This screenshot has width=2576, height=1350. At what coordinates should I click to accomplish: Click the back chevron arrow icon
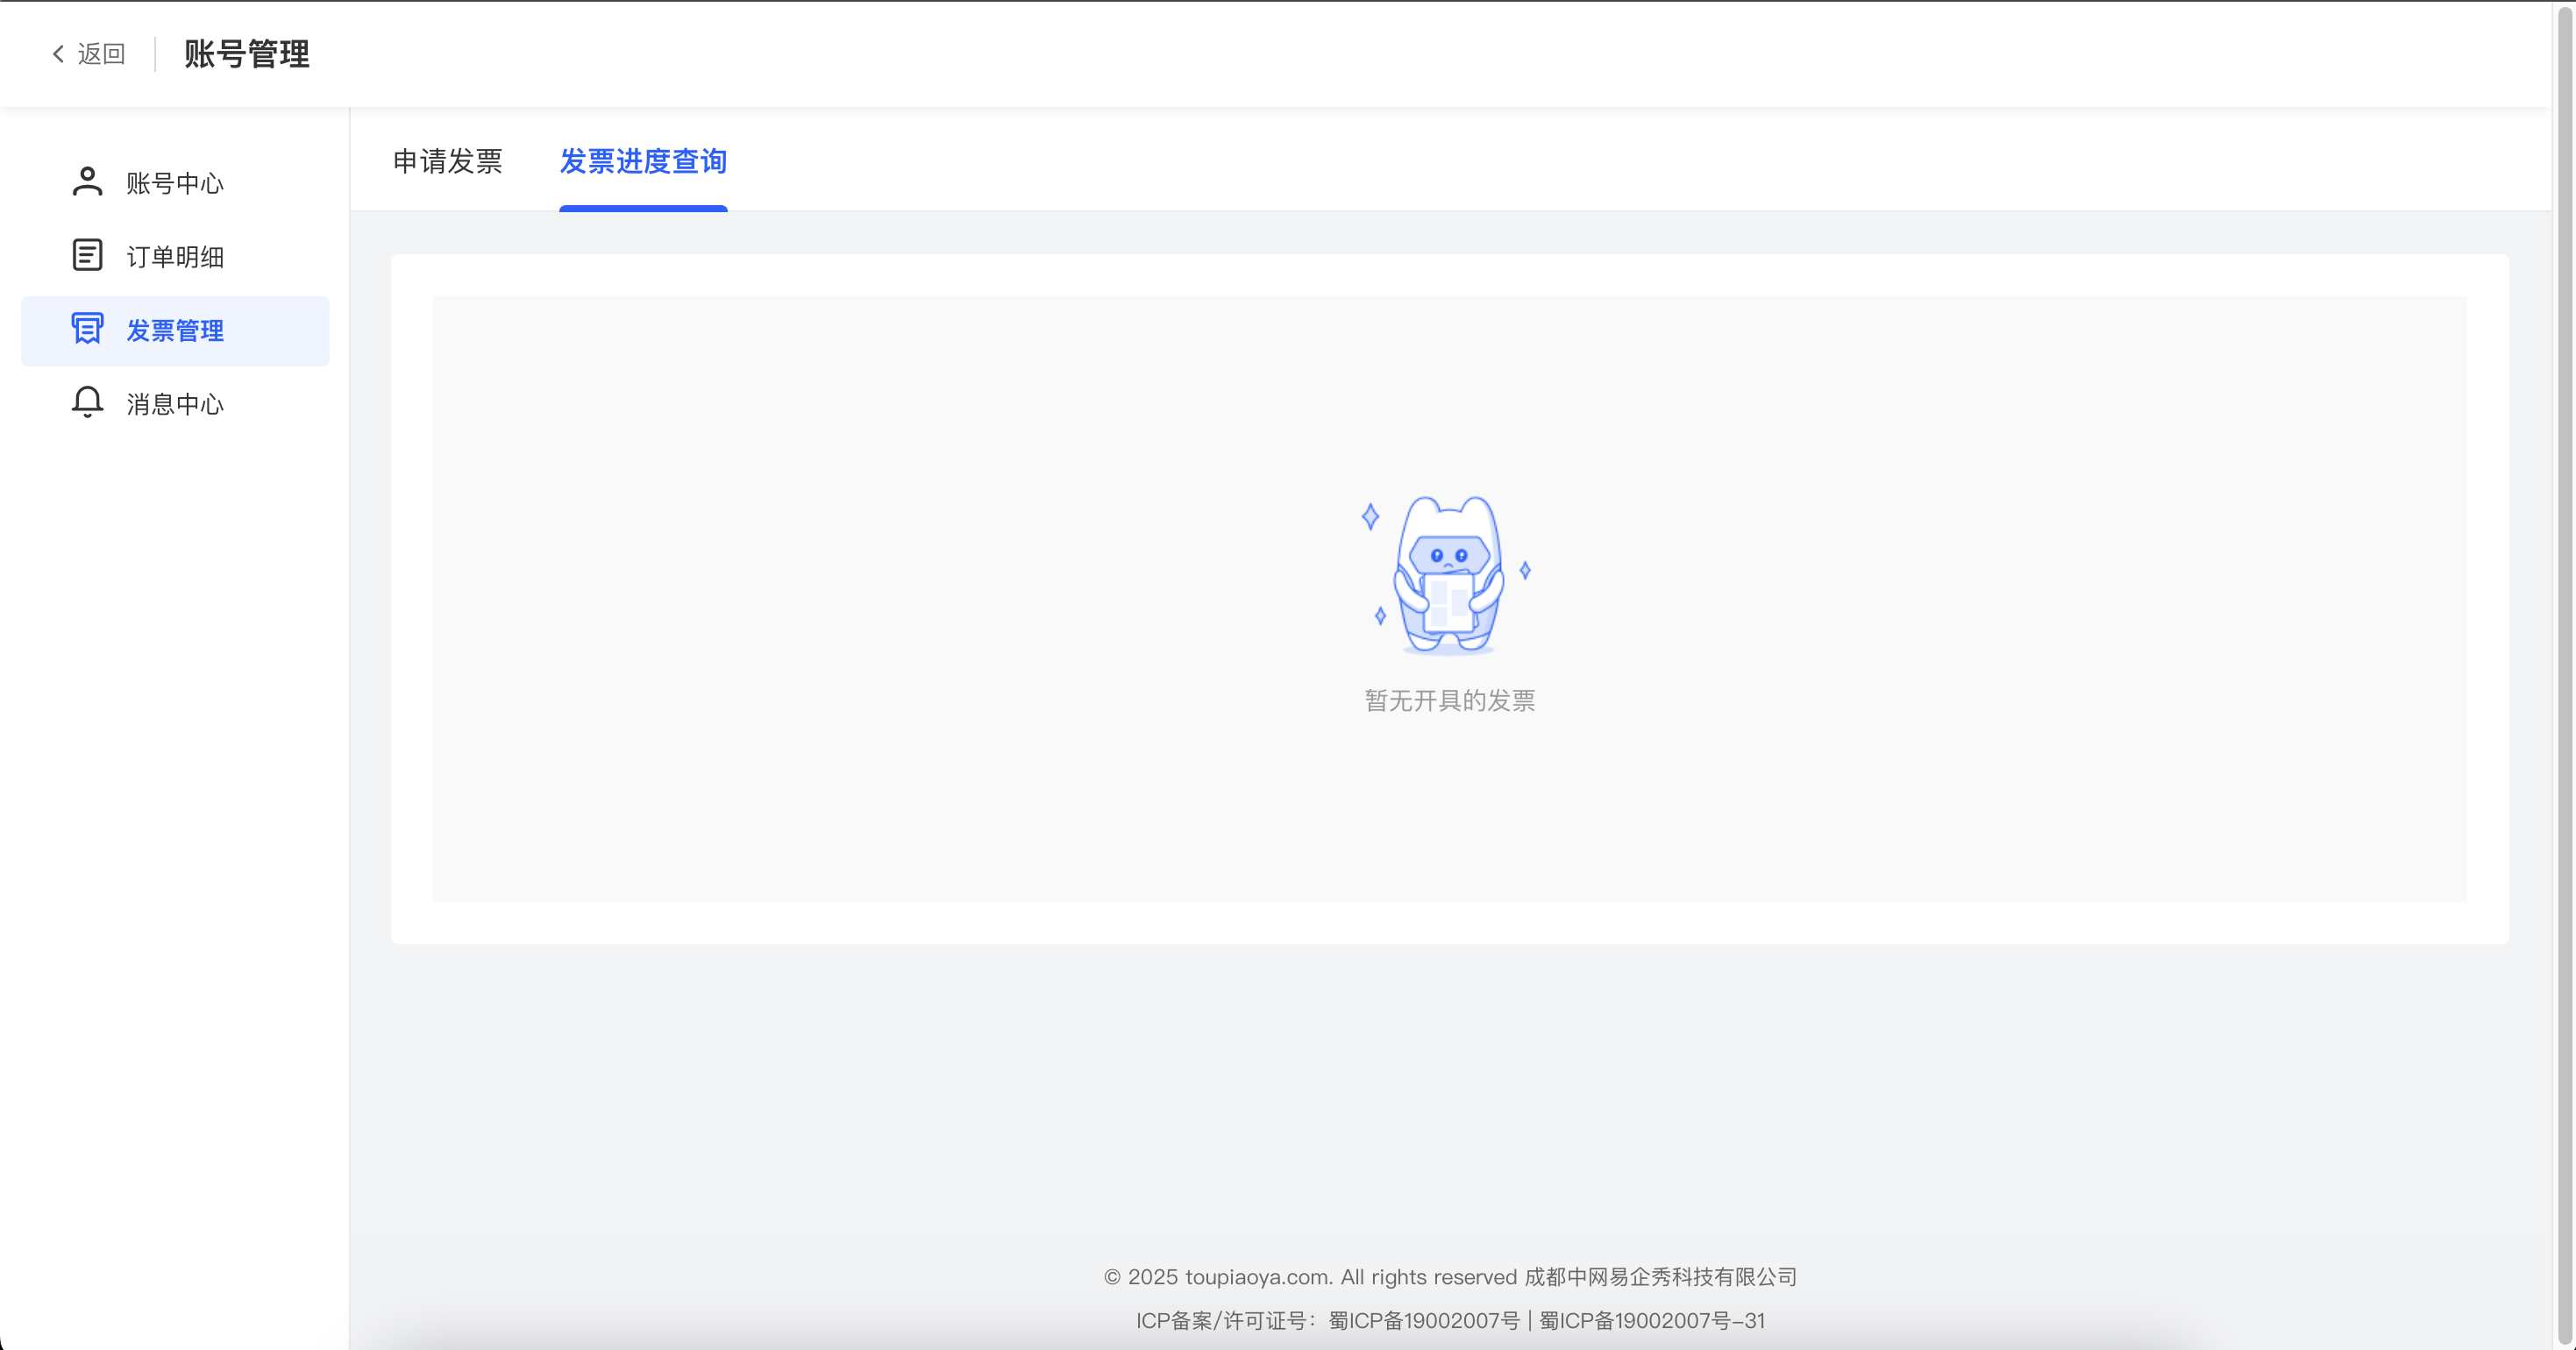pyautogui.click(x=58, y=54)
